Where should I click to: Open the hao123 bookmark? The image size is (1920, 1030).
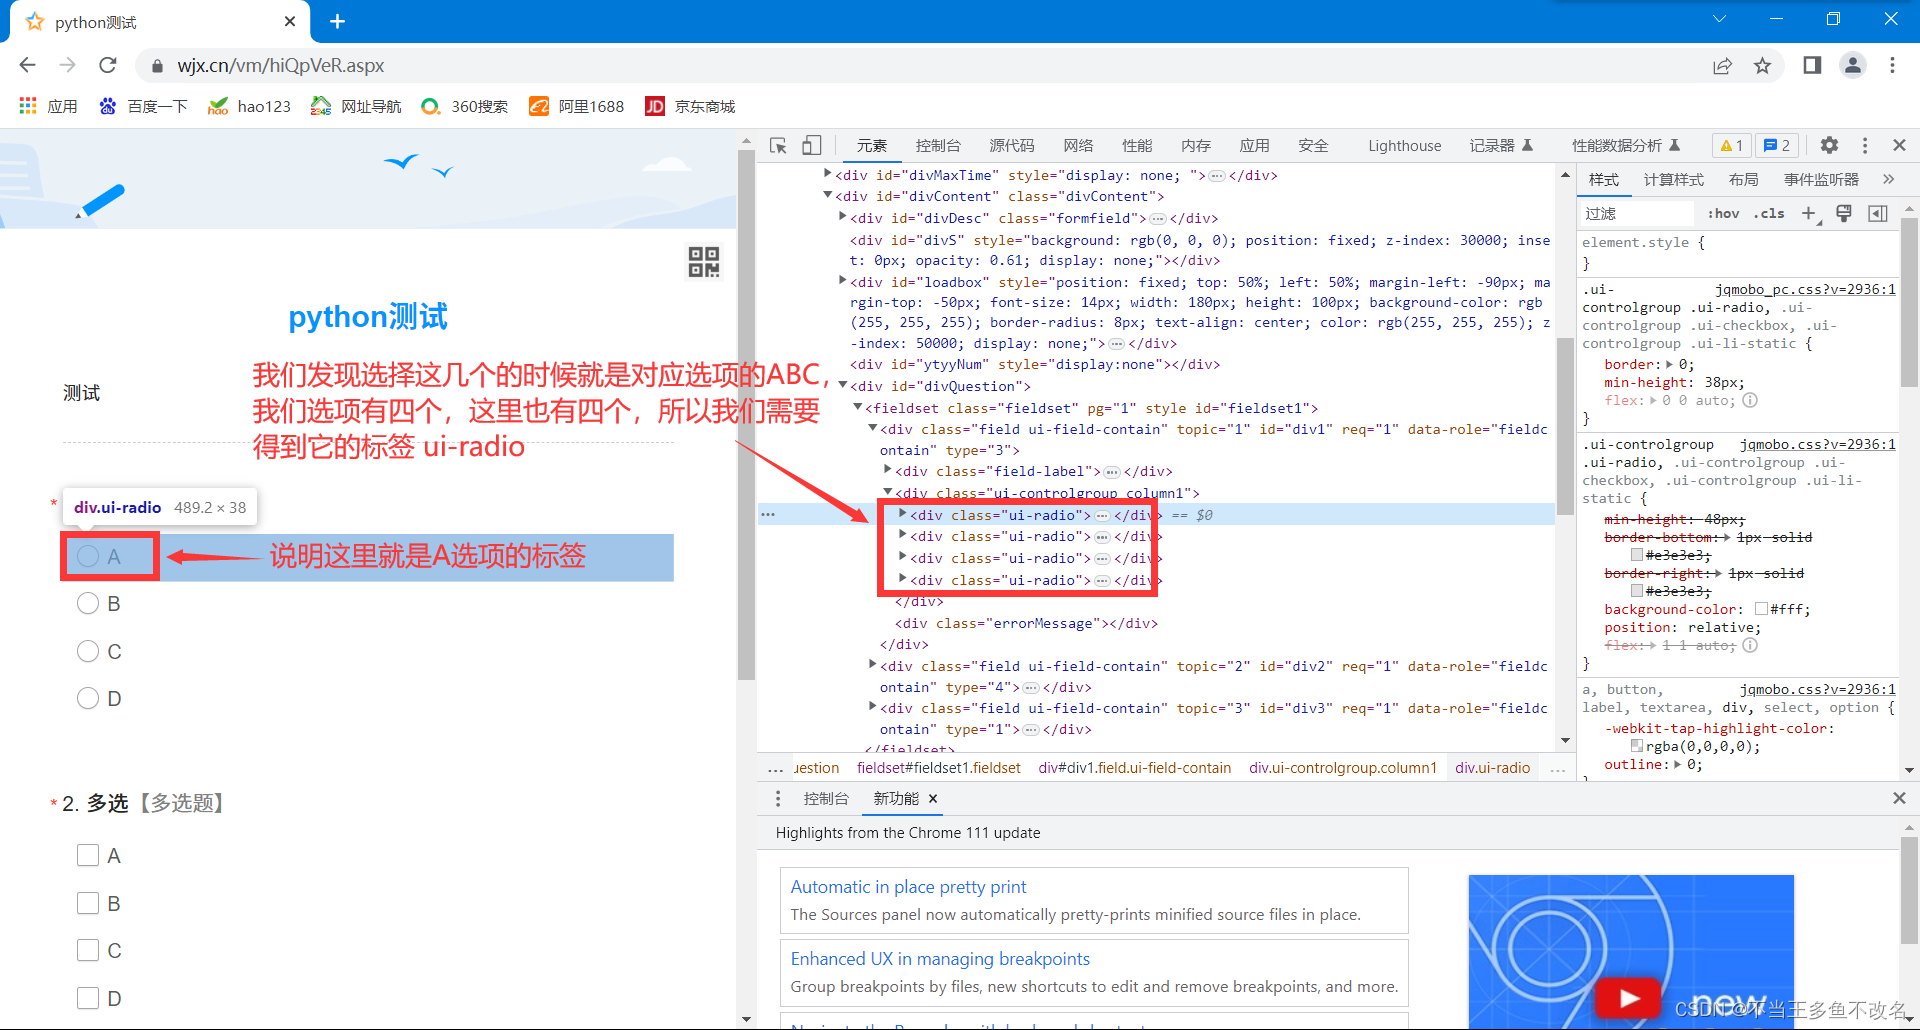point(249,106)
